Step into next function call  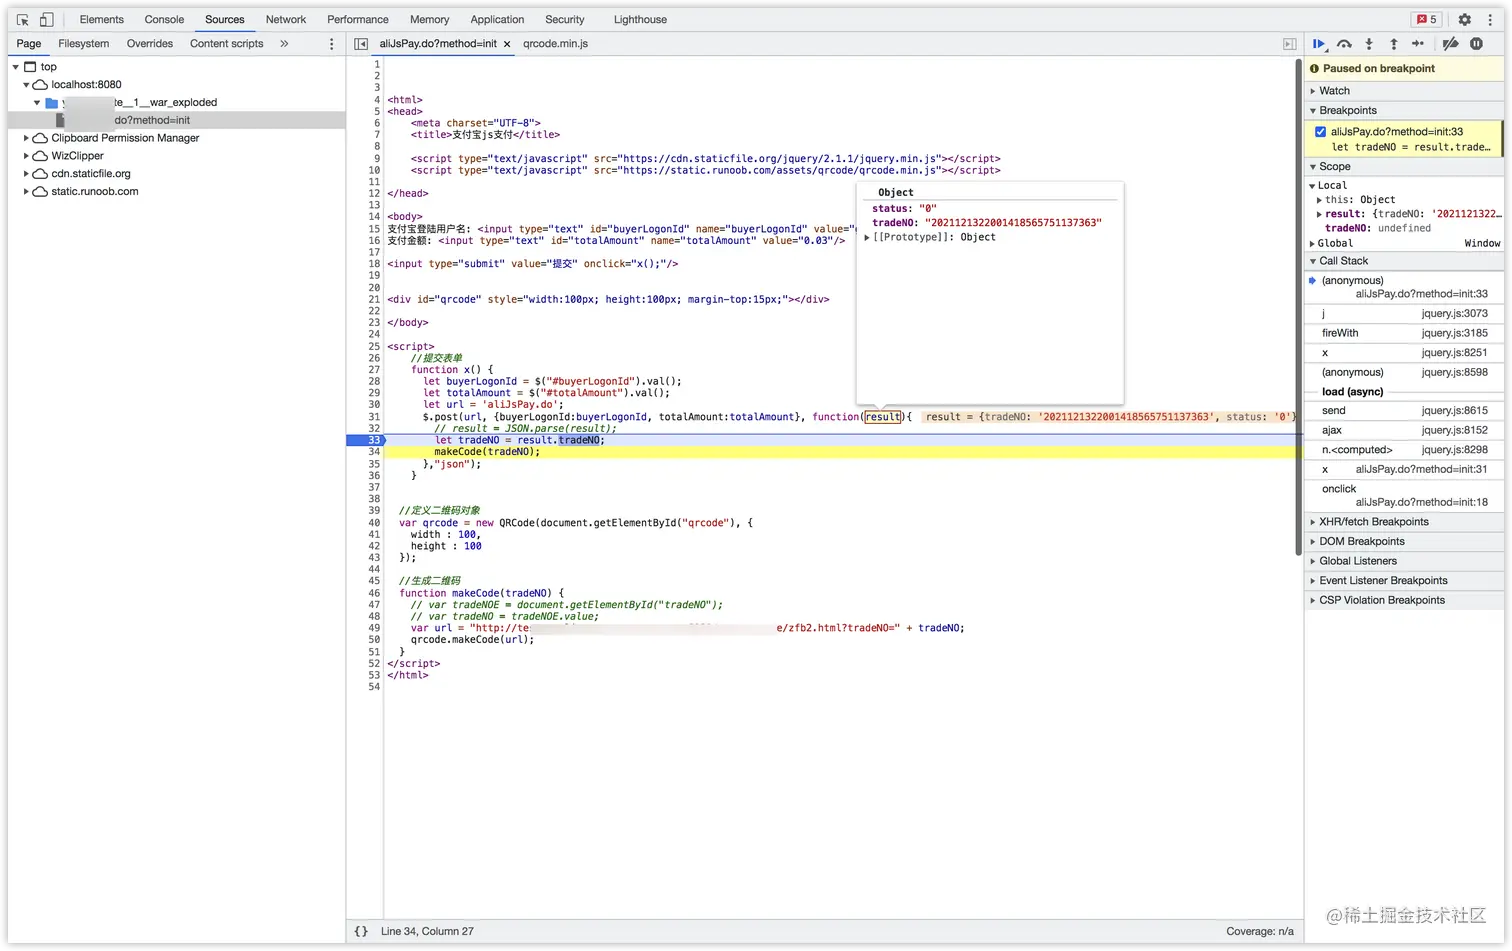pyautogui.click(x=1369, y=44)
